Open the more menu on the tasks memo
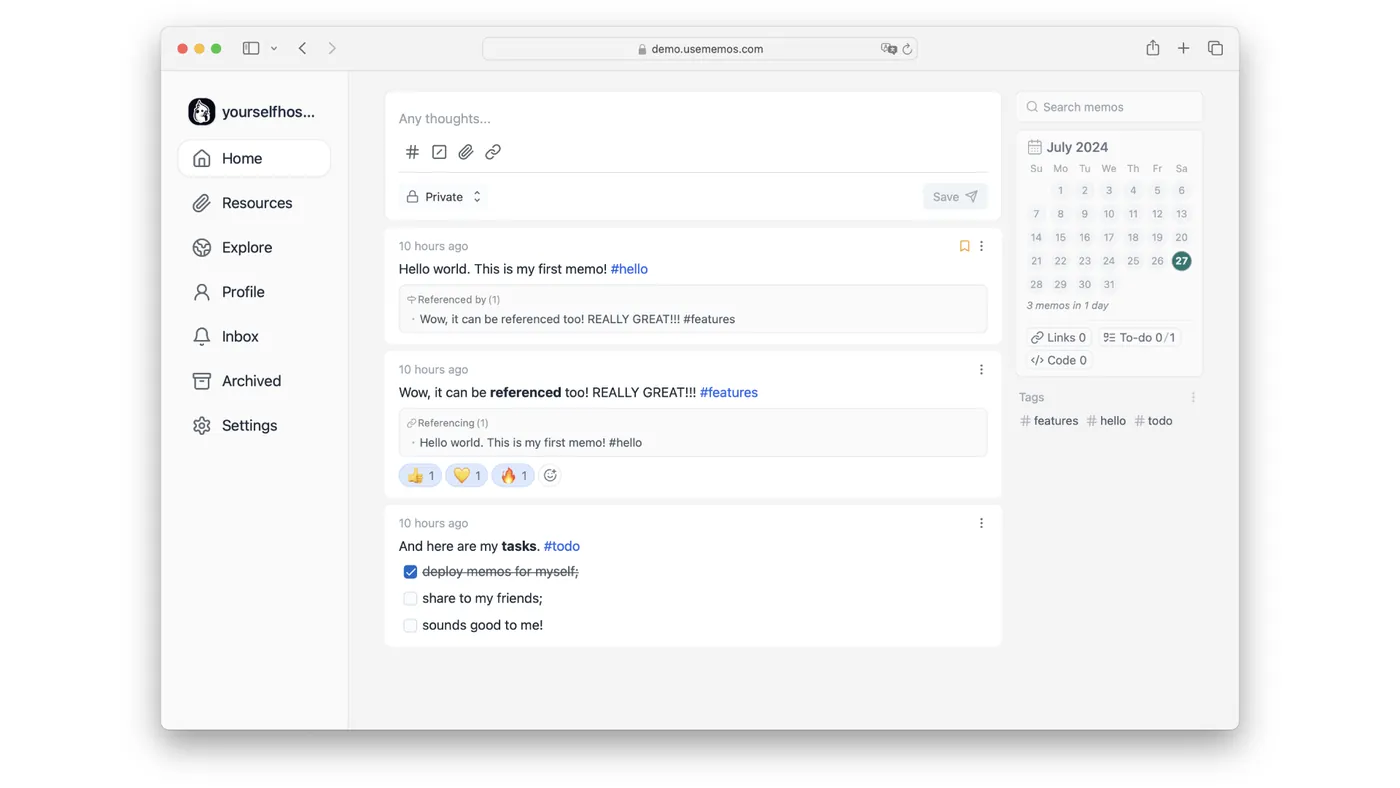The height and width of the screenshot is (788, 1400). pyautogui.click(x=981, y=523)
